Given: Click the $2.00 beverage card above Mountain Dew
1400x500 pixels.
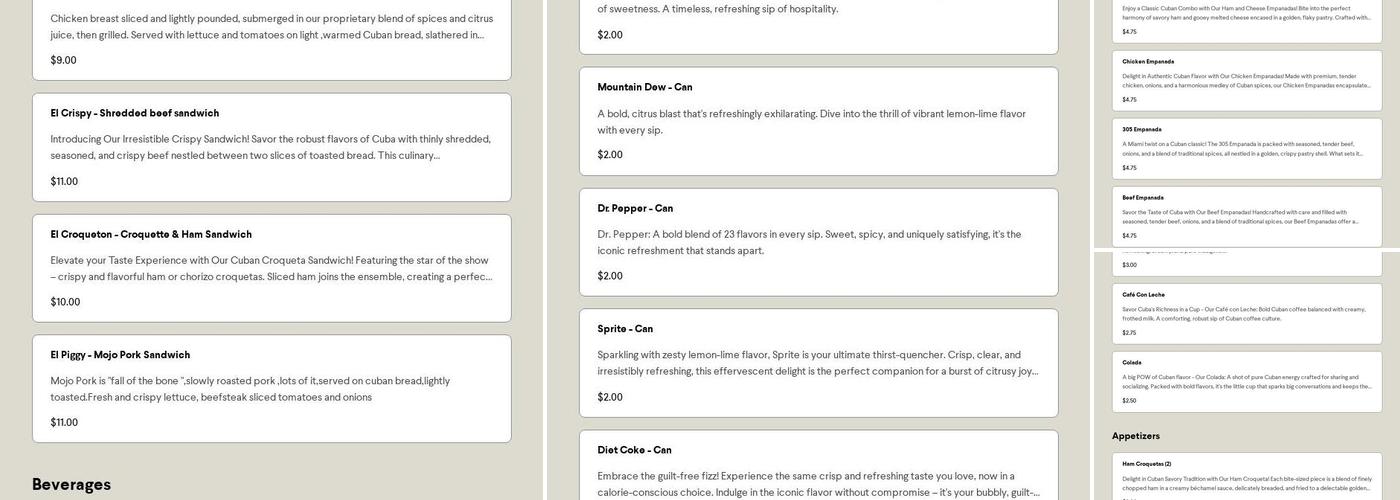Looking at the screenshot, I should [x=818, y=25].
